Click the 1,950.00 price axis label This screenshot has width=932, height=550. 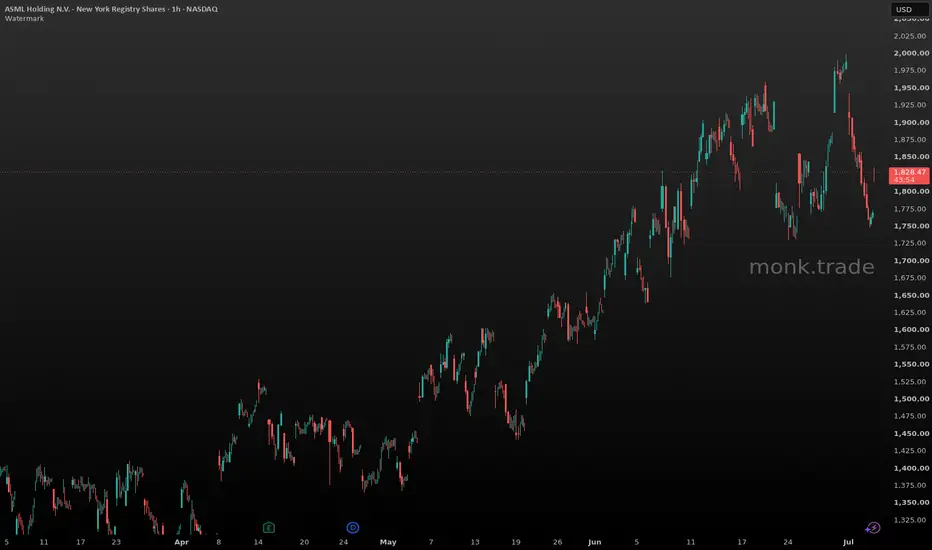[x=911, y=87]
